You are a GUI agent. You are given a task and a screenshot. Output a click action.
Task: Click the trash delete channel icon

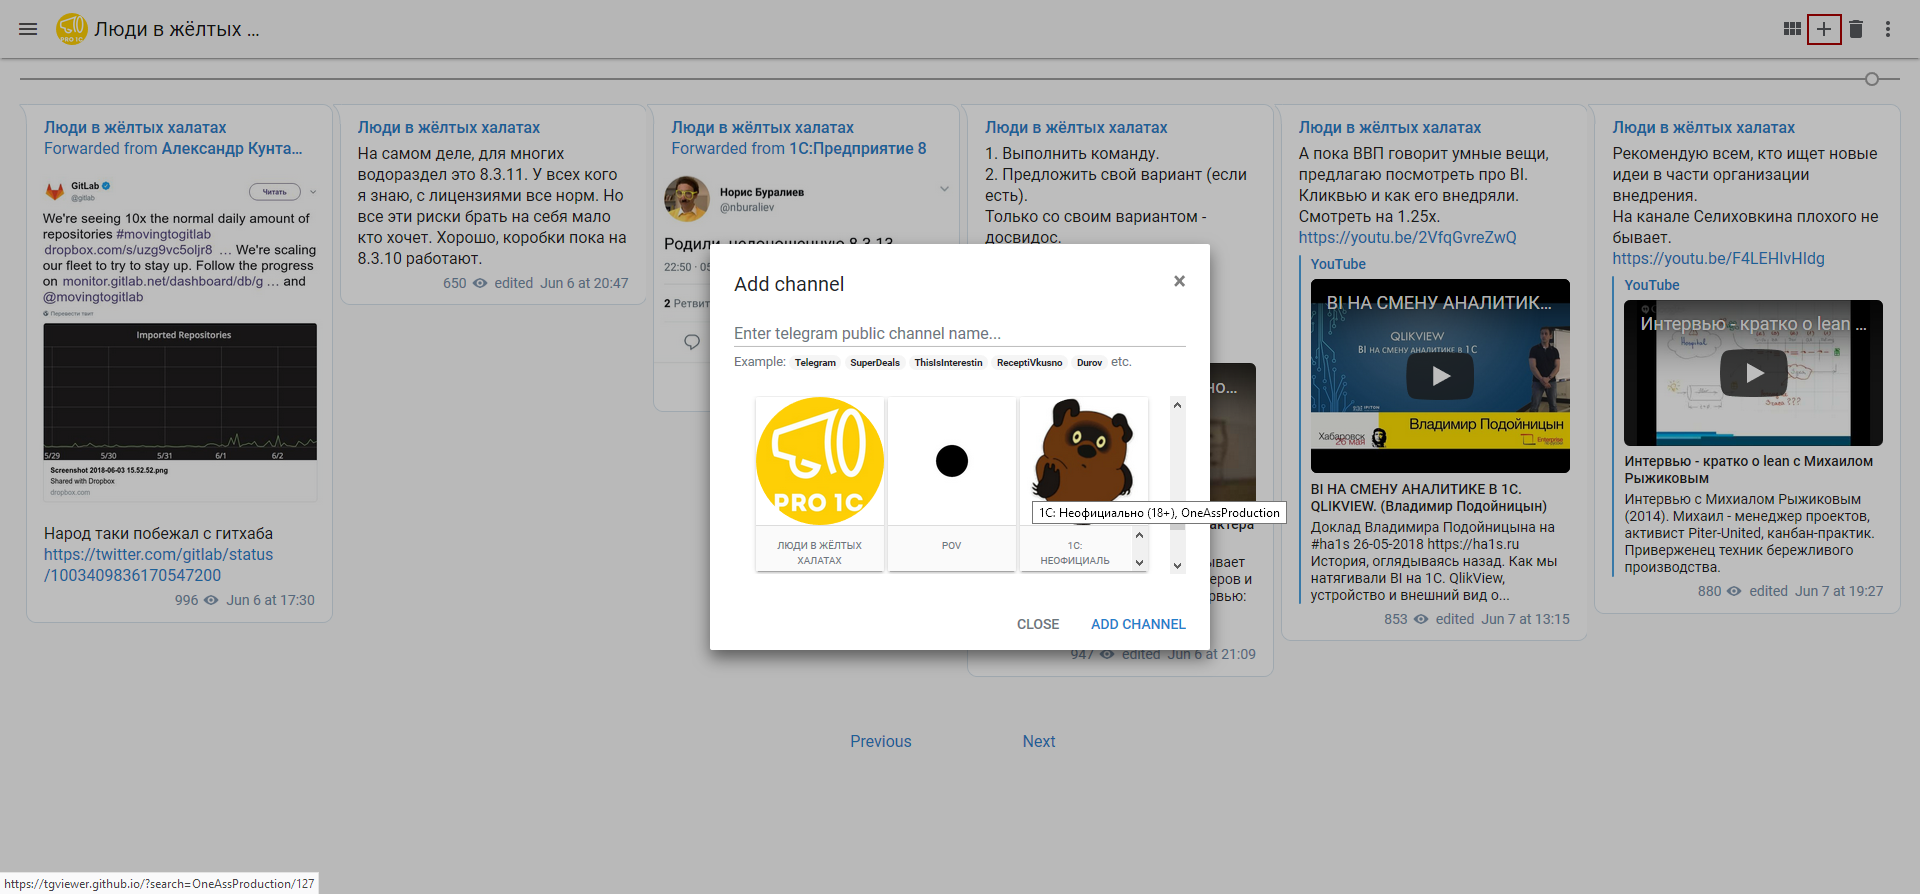coord(1856,29)
